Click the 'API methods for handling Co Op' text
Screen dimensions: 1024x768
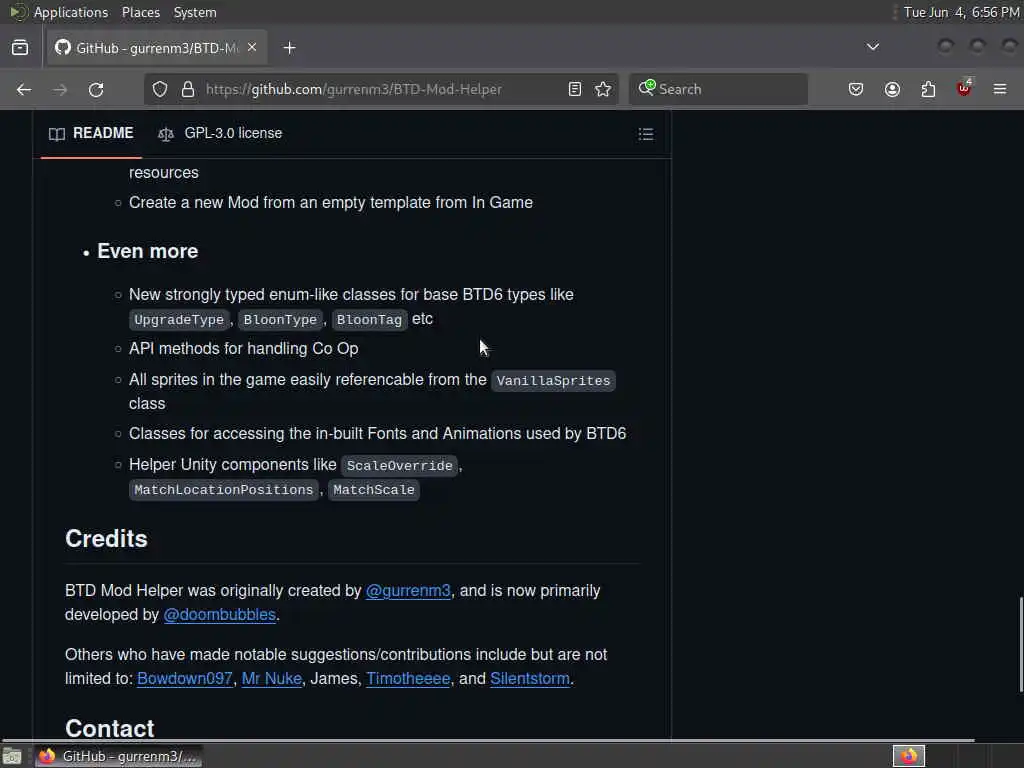[244, 349]
